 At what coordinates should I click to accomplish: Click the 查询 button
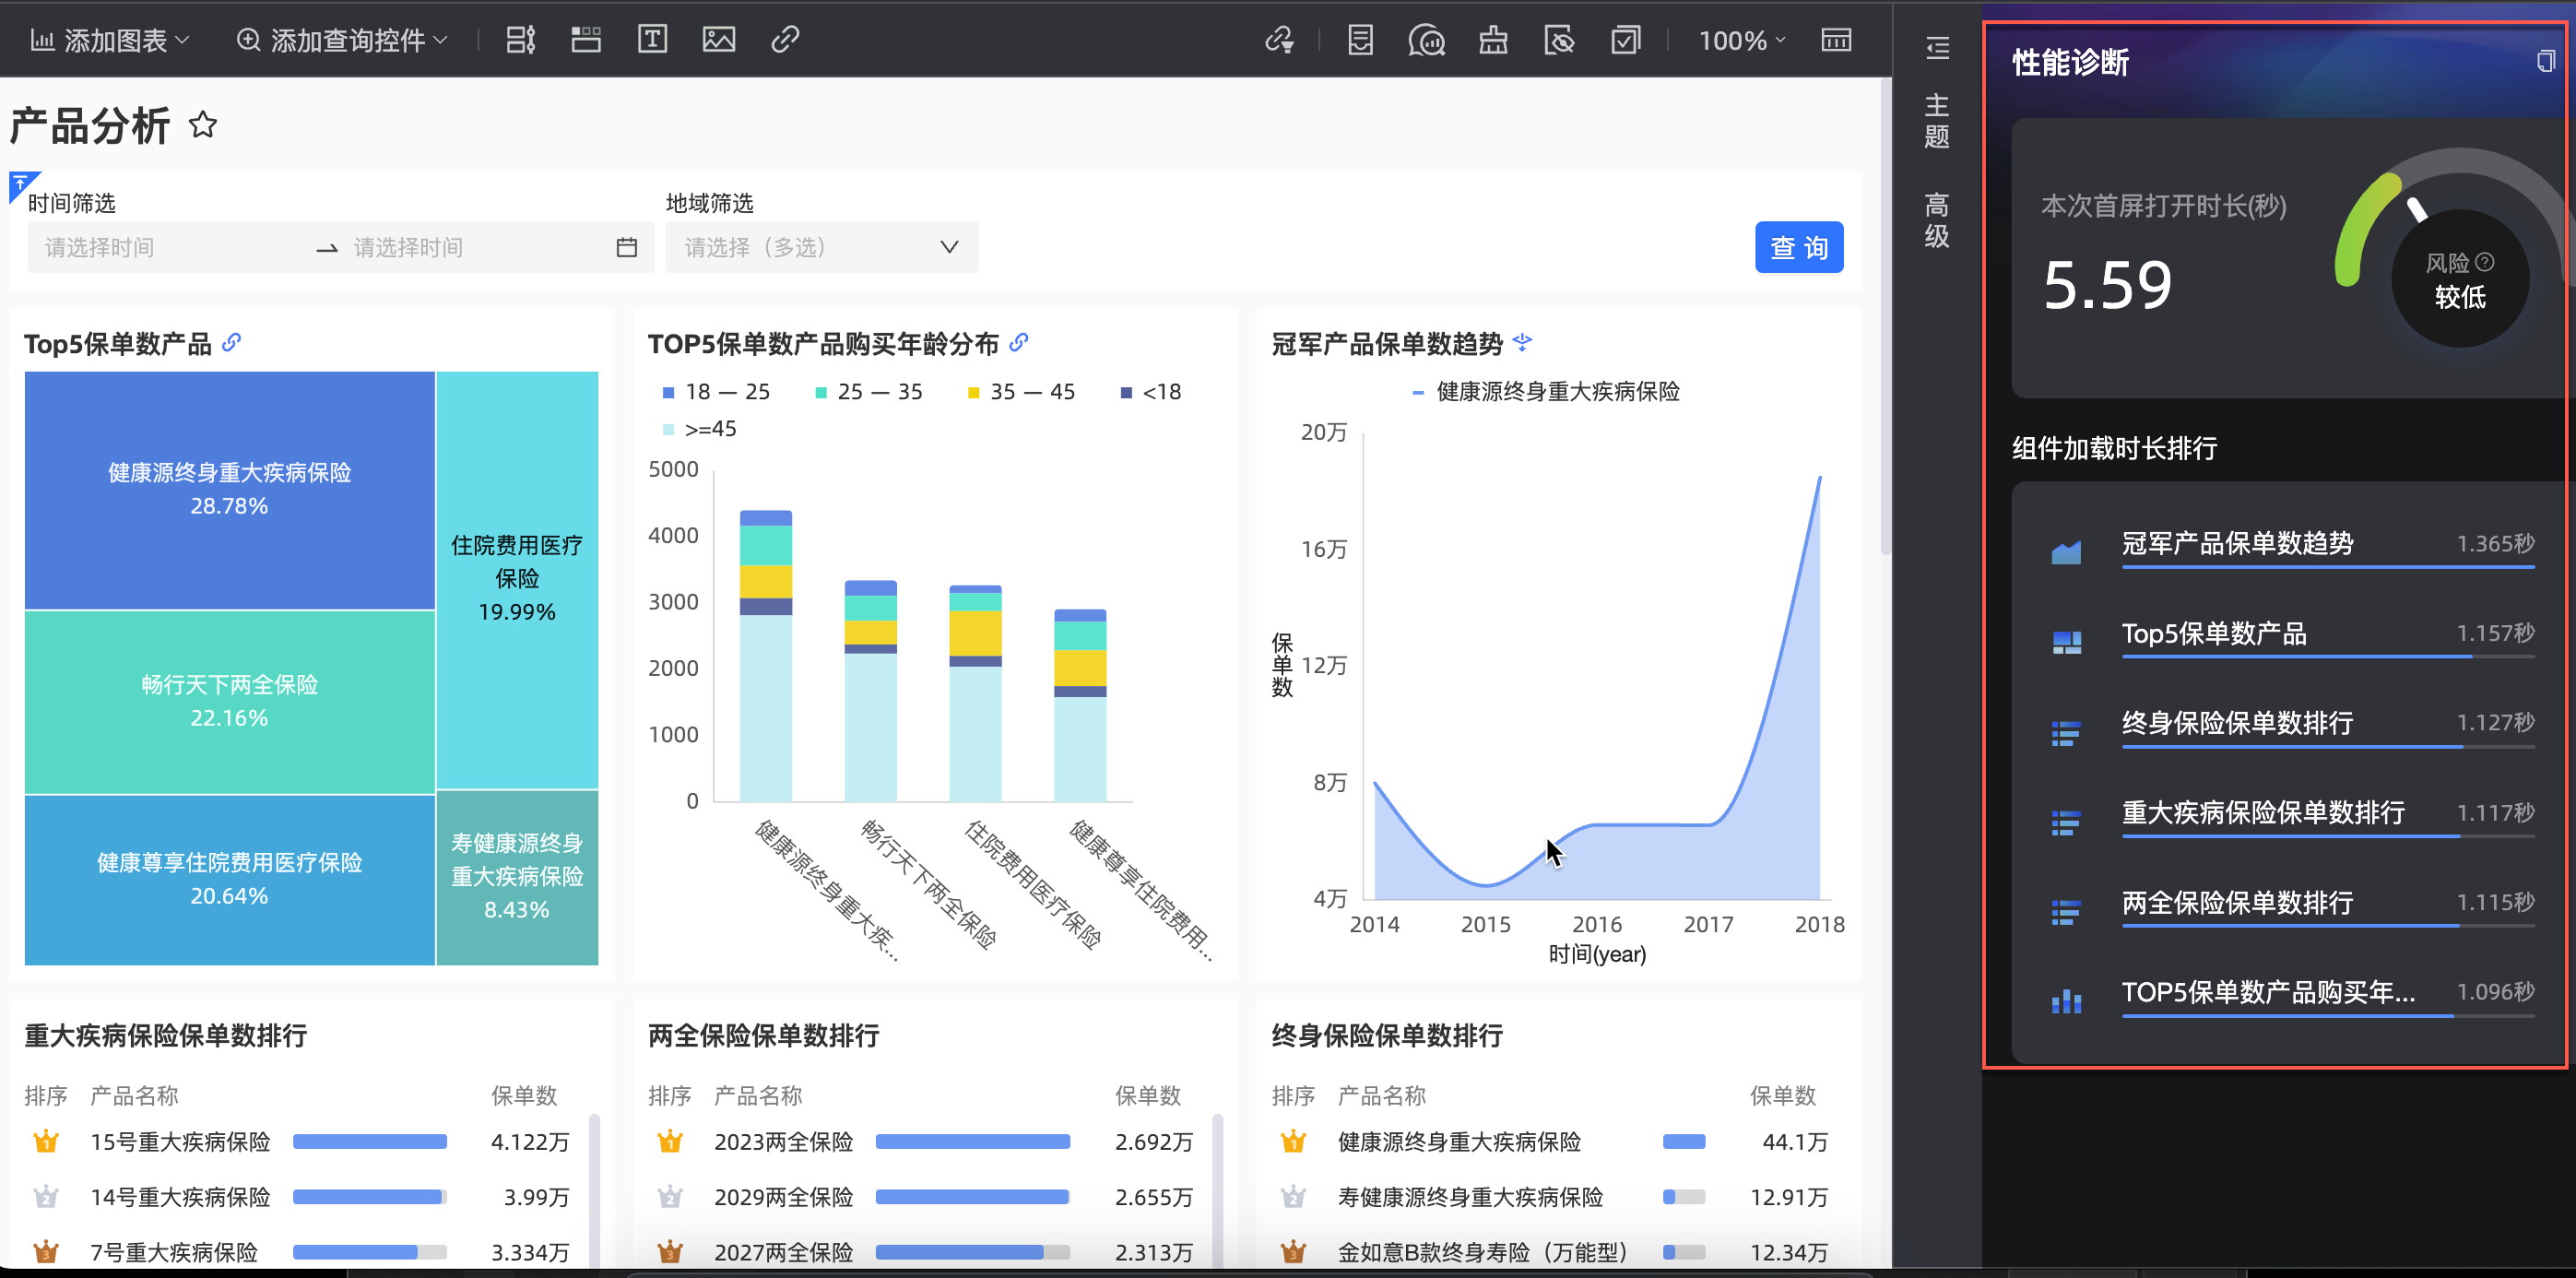(1799, 247)
